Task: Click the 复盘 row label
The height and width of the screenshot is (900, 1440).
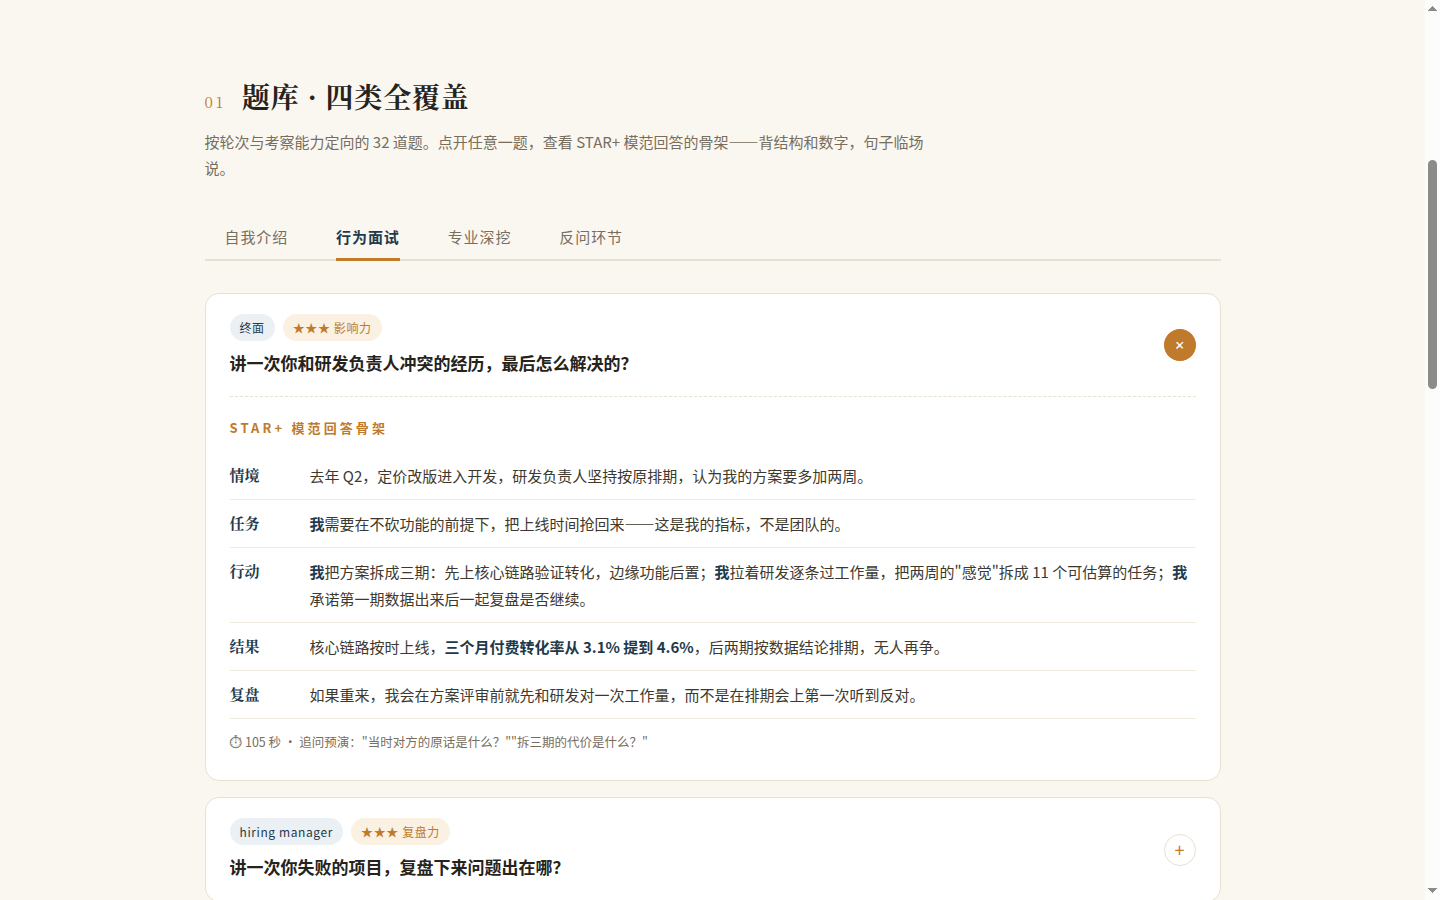Action: (245, 695)
